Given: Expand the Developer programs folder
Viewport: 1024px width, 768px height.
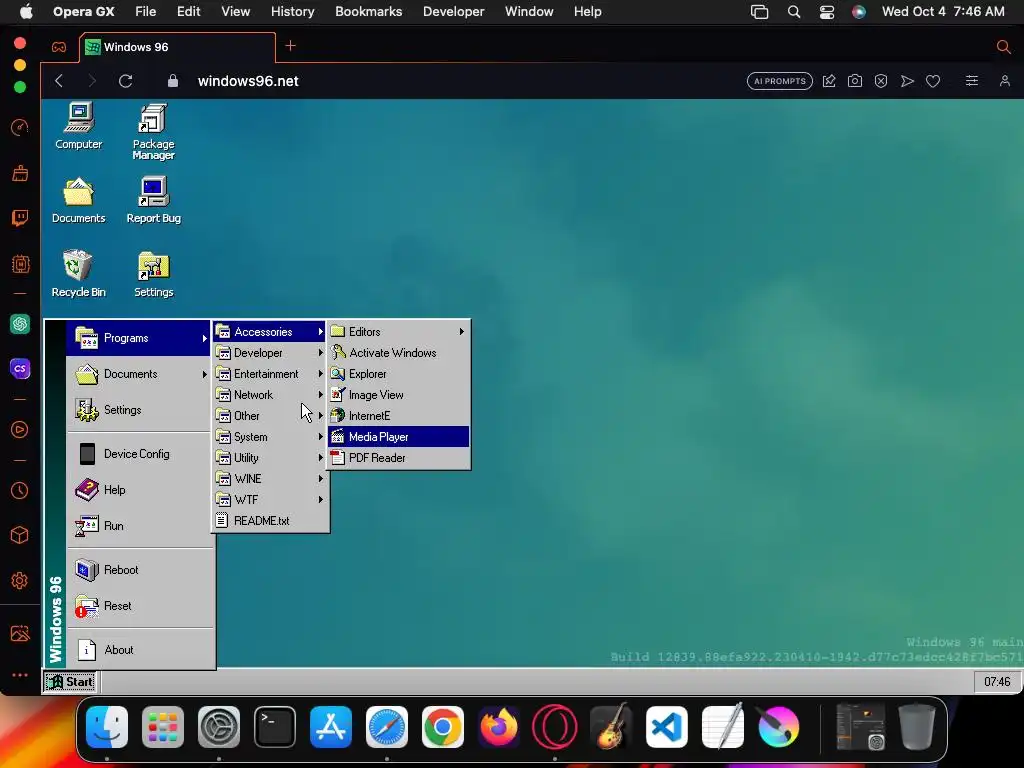Looking at the screenshot, I should coord(270,353).
